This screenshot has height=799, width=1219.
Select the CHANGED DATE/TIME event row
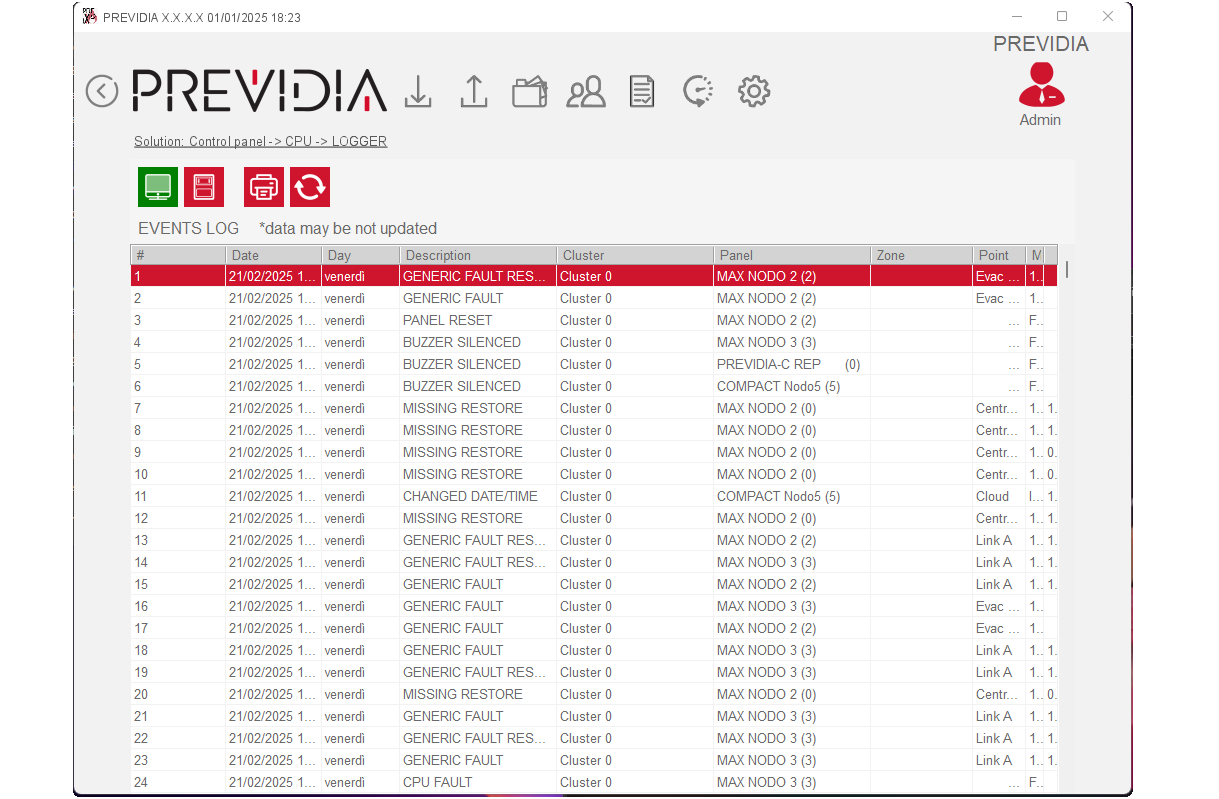coord(470,496)
